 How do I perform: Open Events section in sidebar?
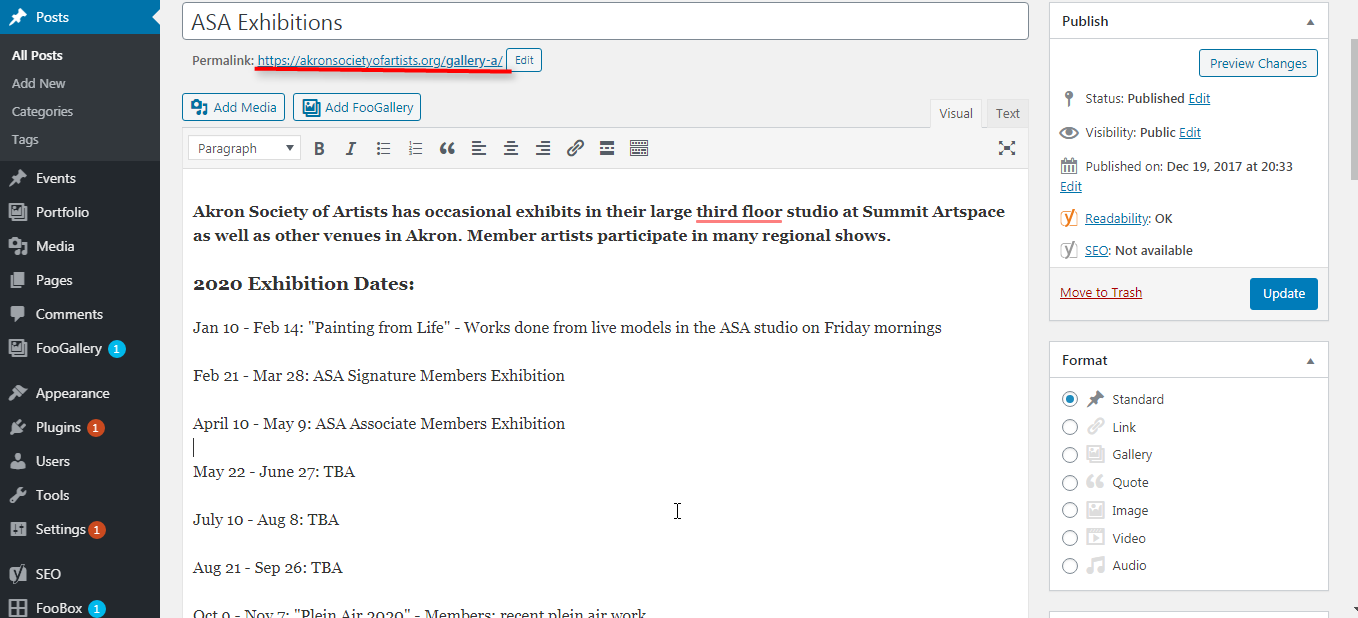pos(80,178)
